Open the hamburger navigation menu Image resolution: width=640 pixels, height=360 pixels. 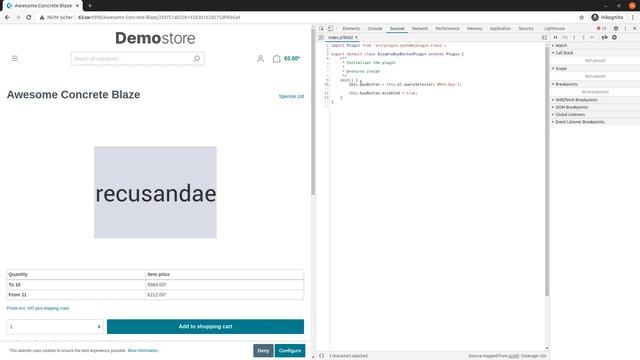point(15,58)
